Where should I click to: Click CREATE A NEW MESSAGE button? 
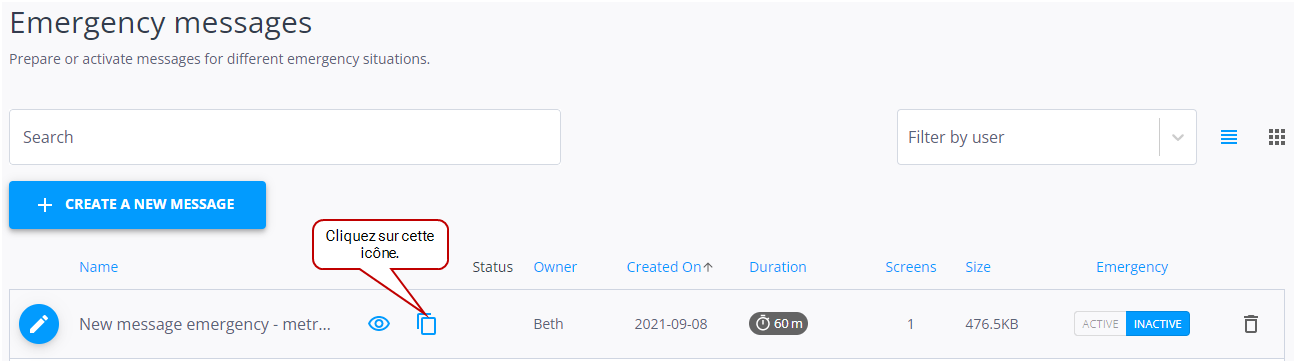point(137,205)
